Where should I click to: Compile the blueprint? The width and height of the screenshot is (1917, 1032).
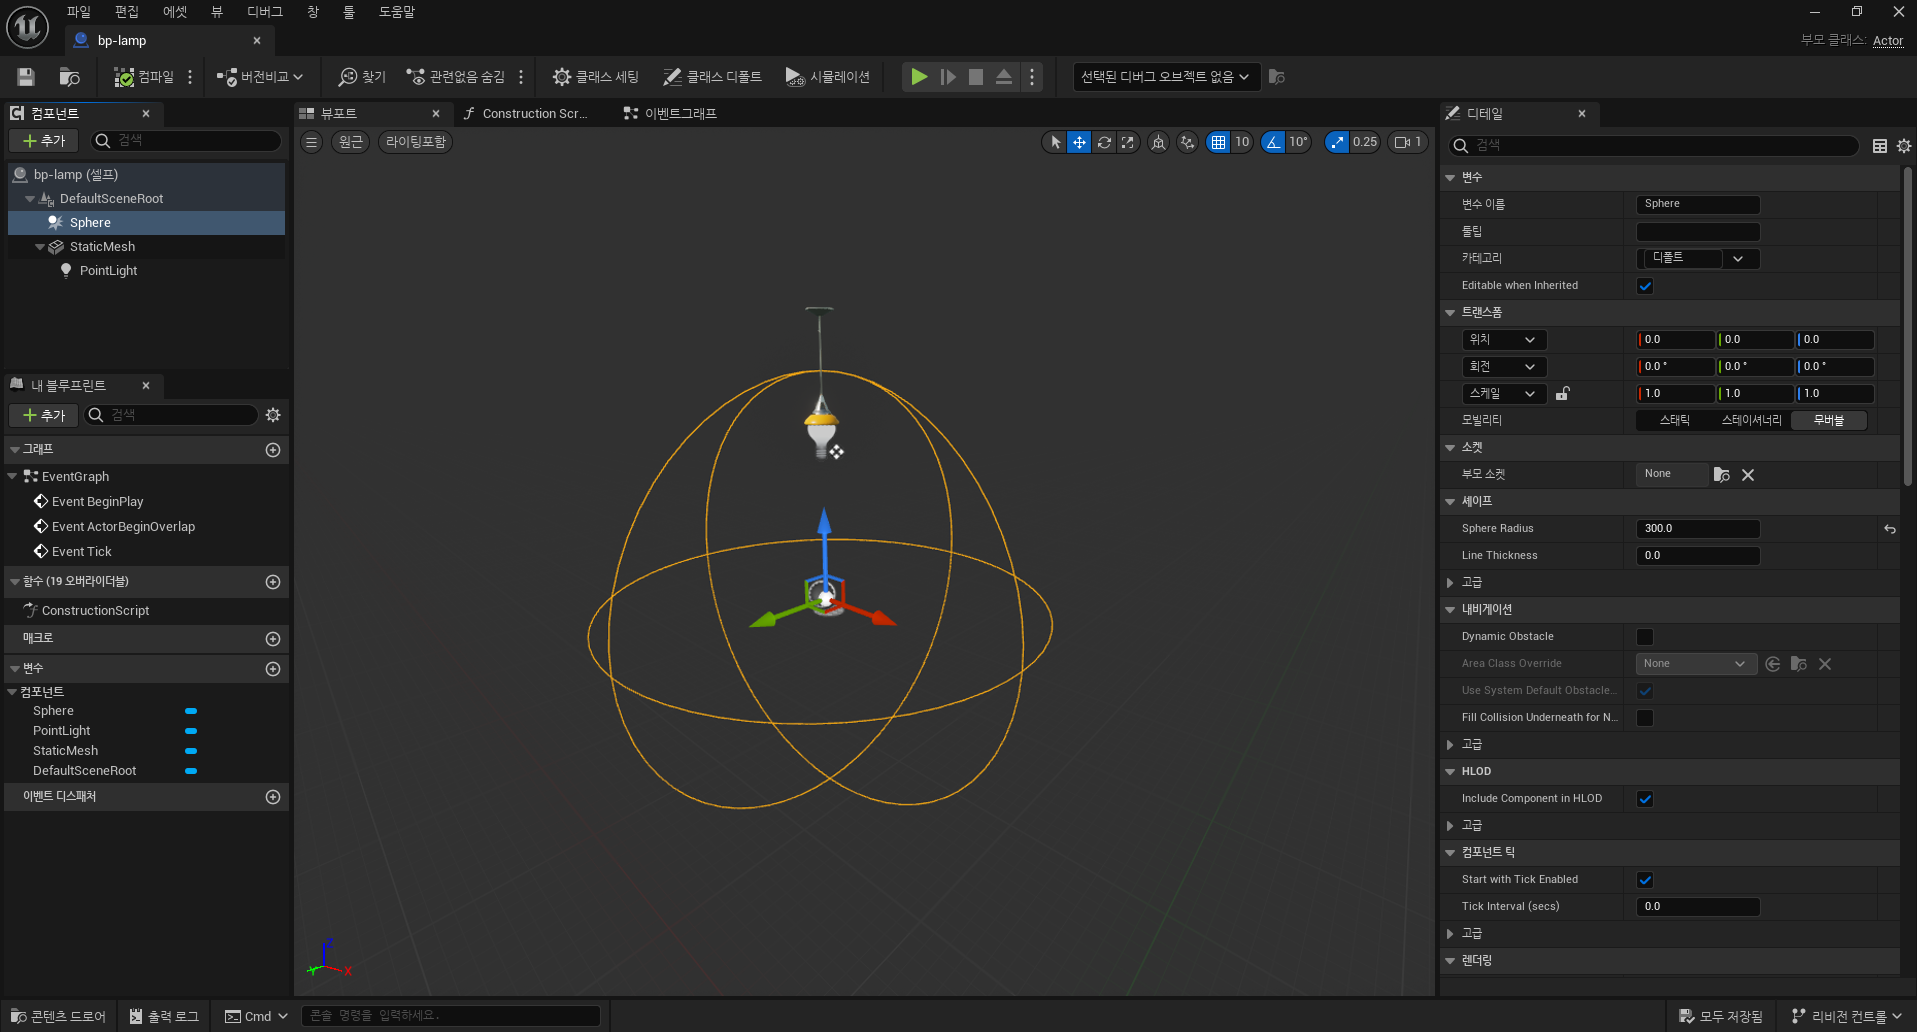tap(144, 77)
